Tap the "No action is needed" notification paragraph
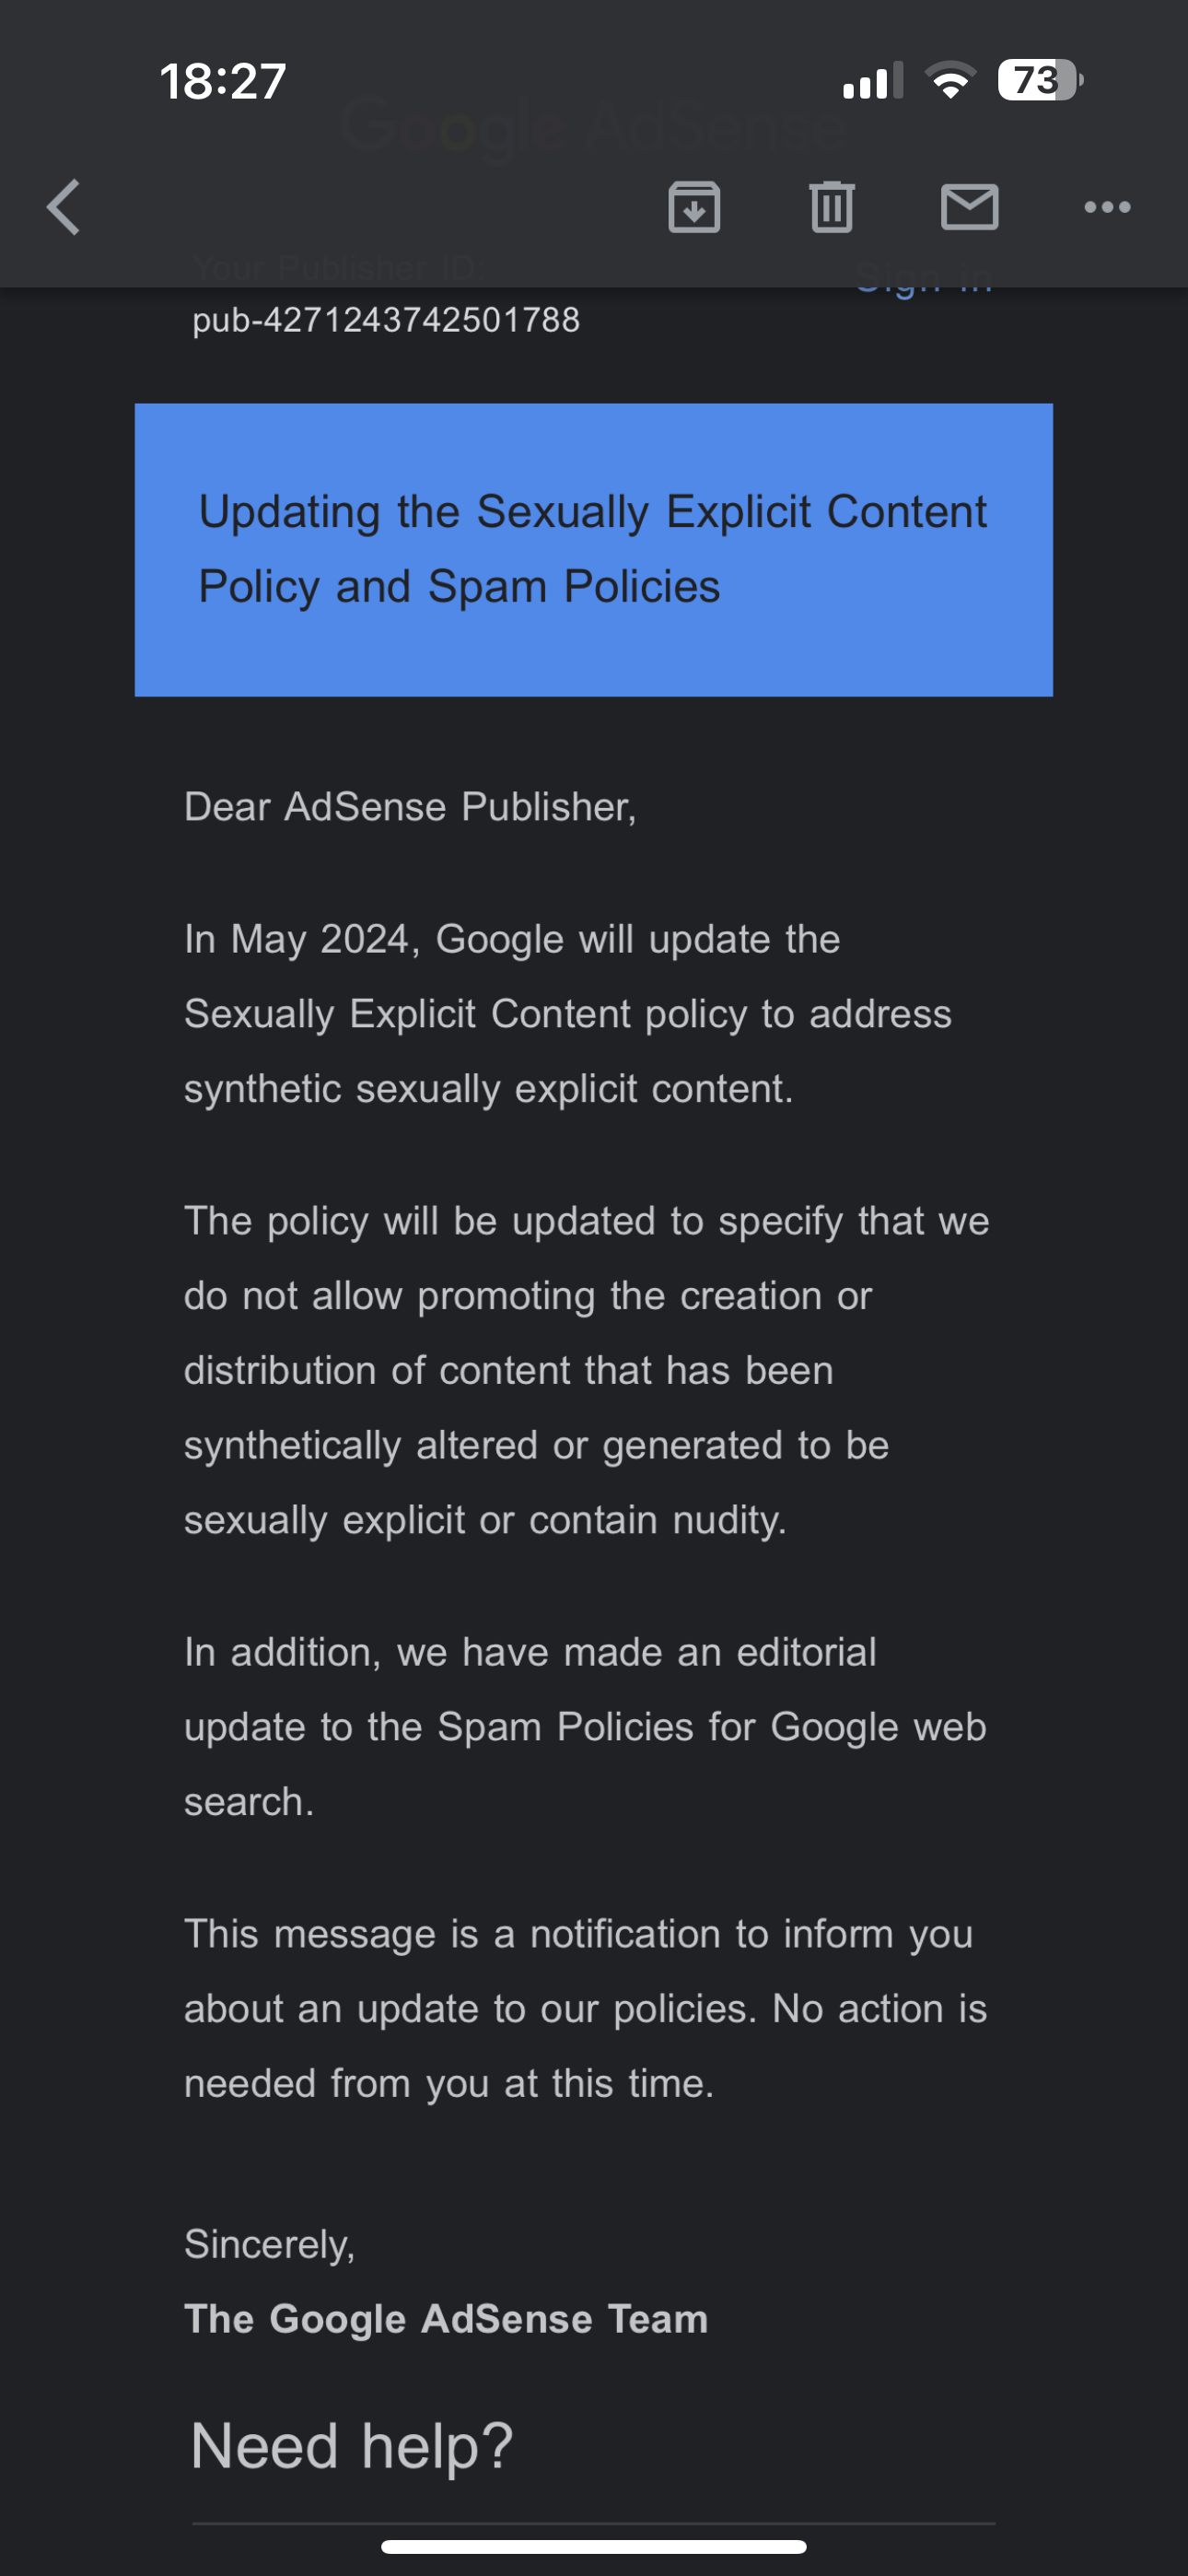 pyautogui.click(x=585, y=2008)
